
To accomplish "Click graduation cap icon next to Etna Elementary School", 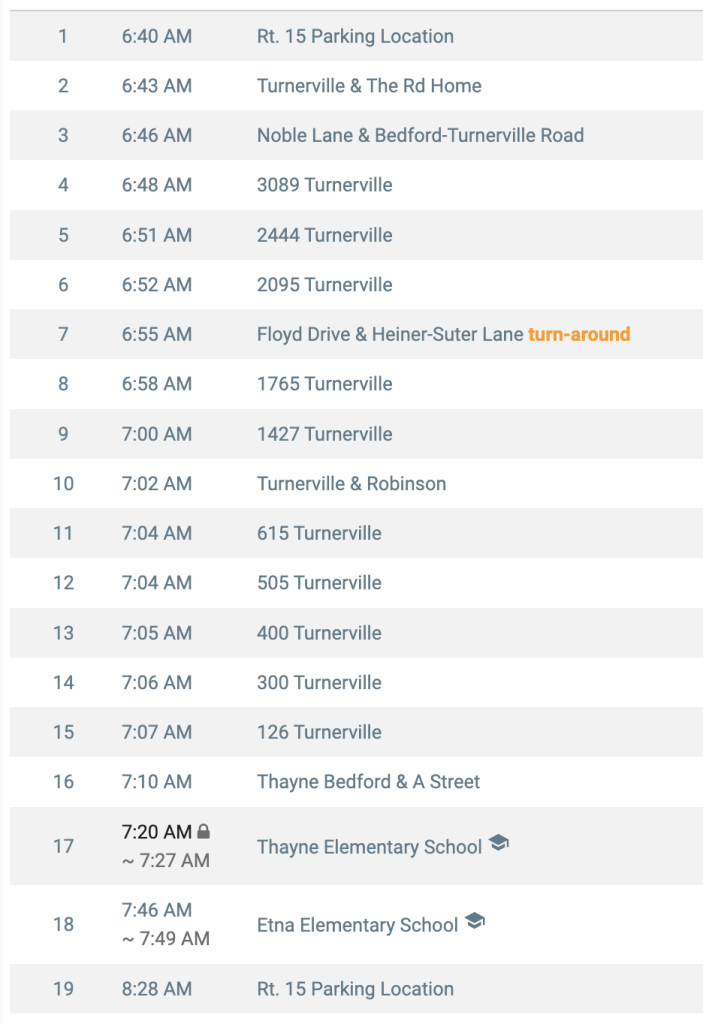I will click(475, 921).
